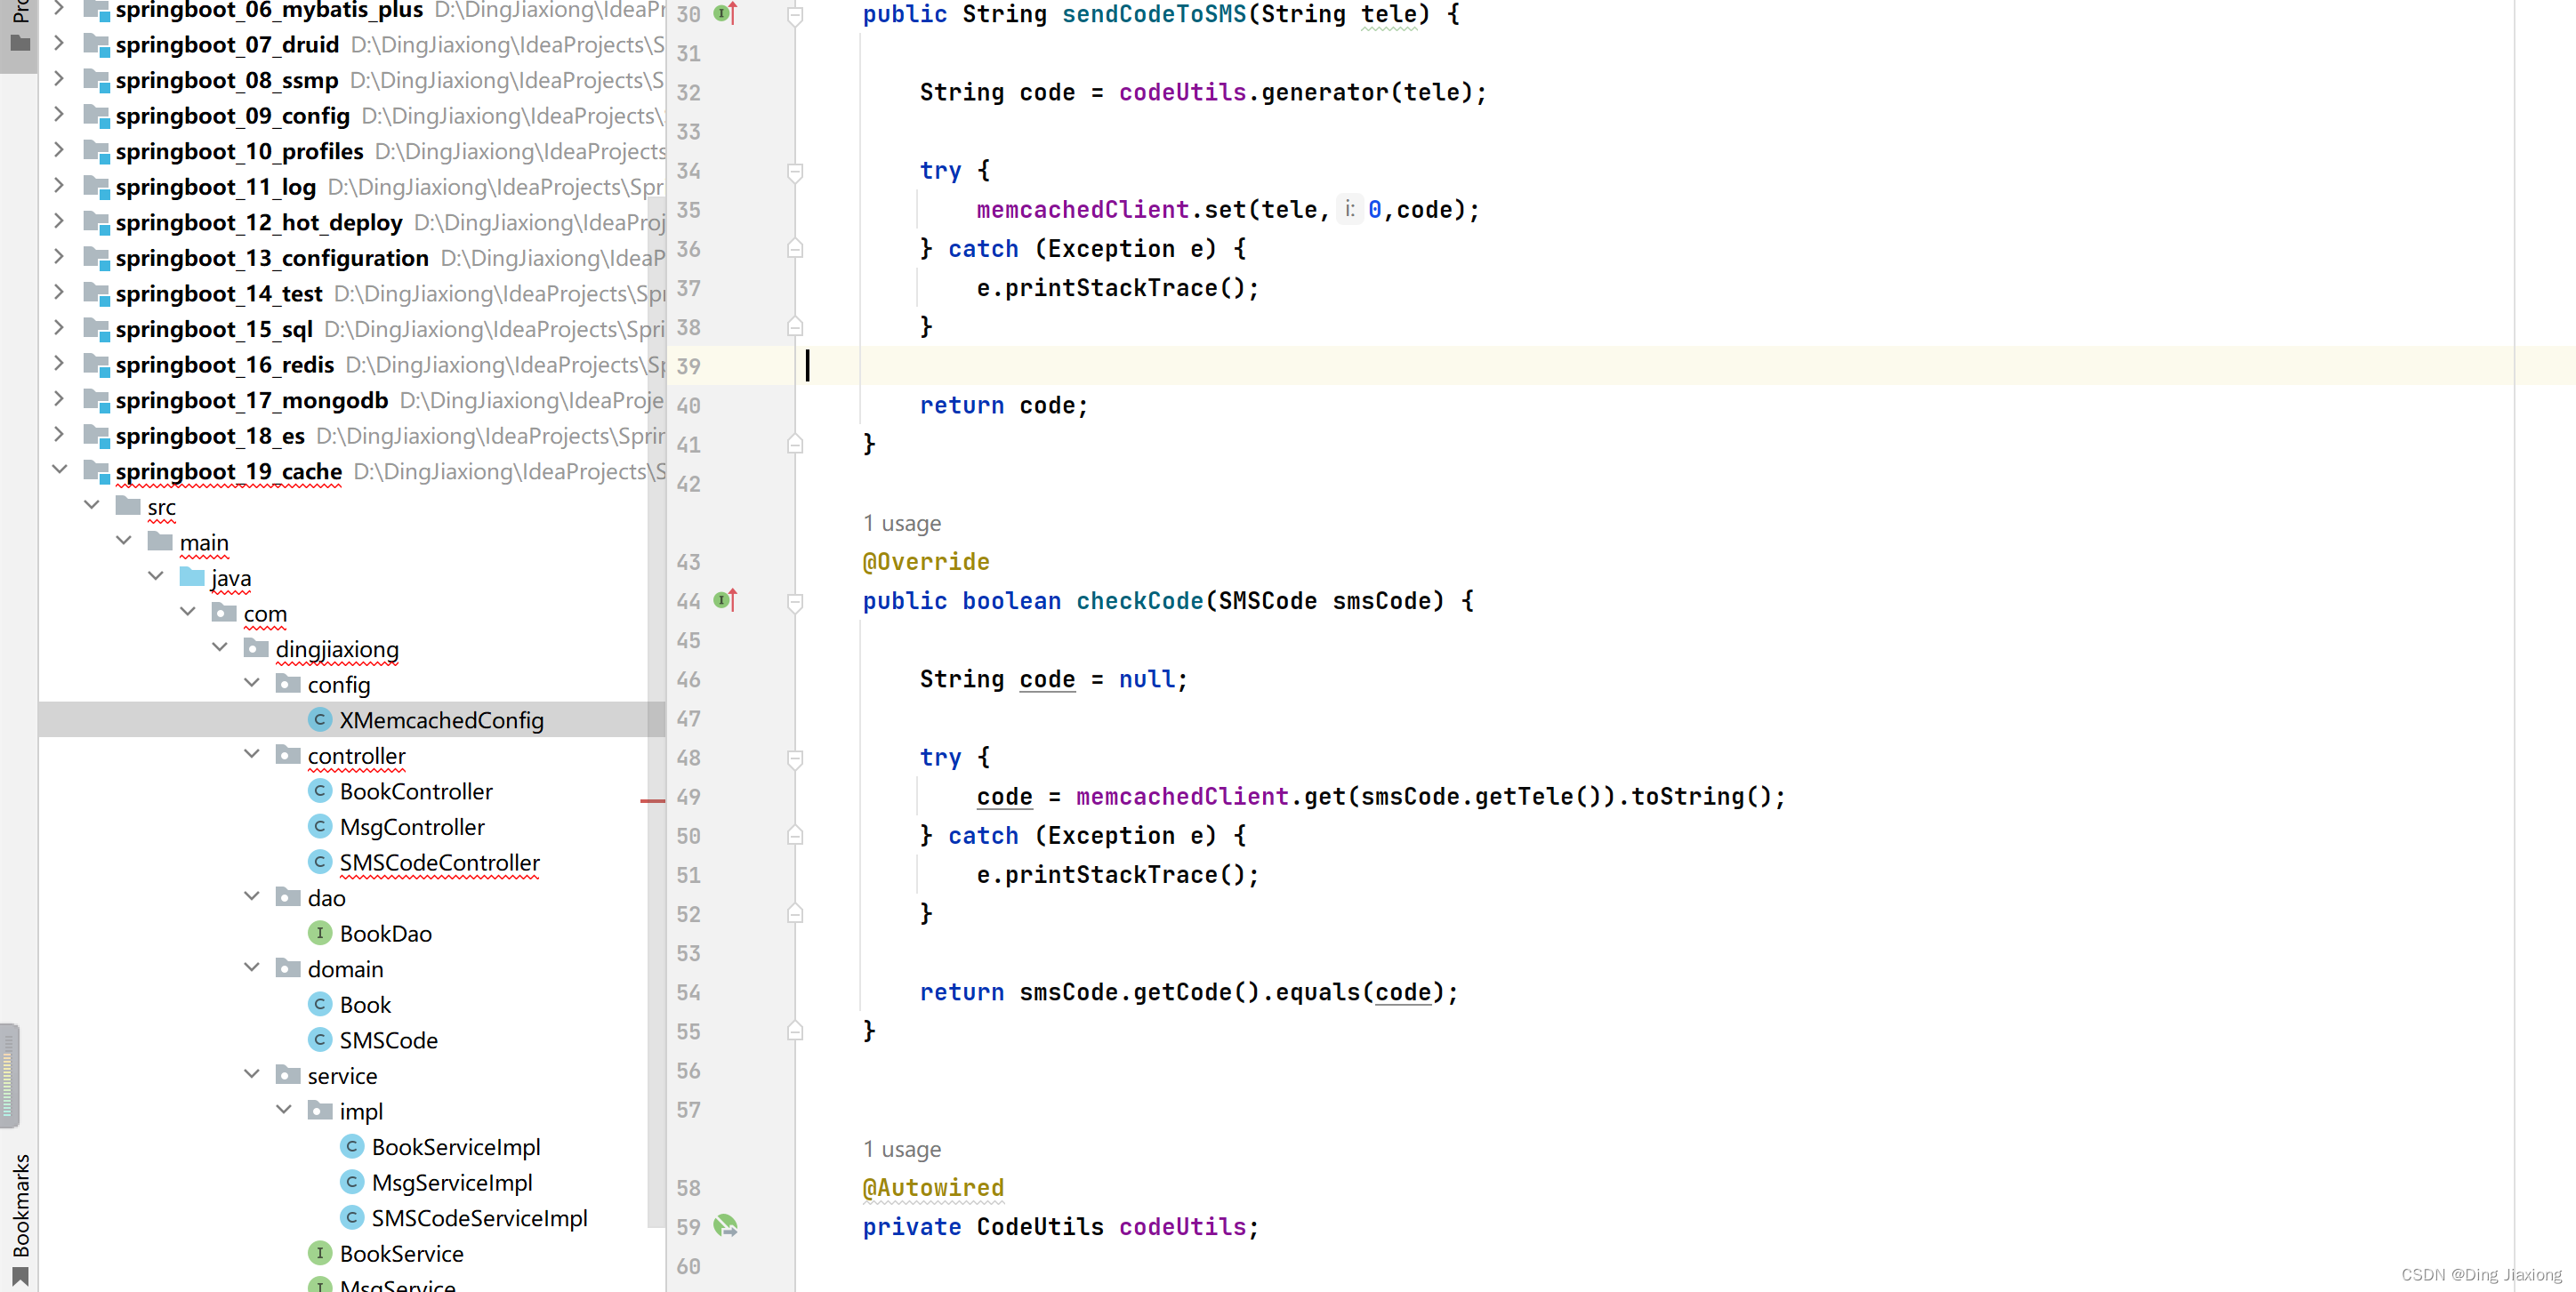Select springboot_10_profiles module
Image resolution: width=2576 pixels, height=1292 pixels.
coord(239,151)
